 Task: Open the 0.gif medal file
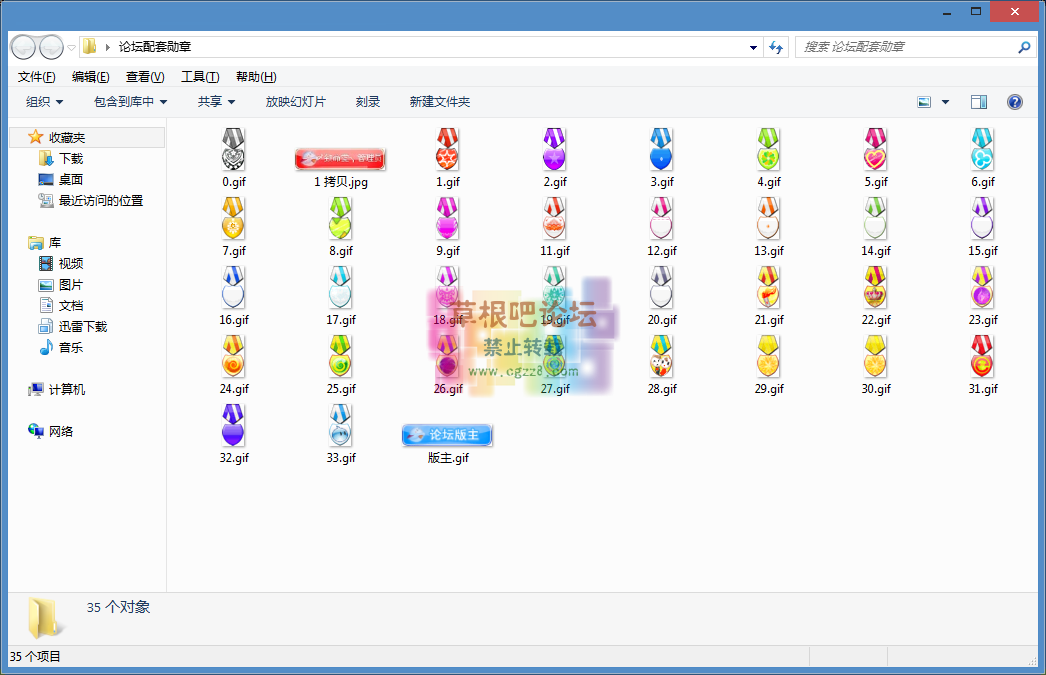pos(233,151)
